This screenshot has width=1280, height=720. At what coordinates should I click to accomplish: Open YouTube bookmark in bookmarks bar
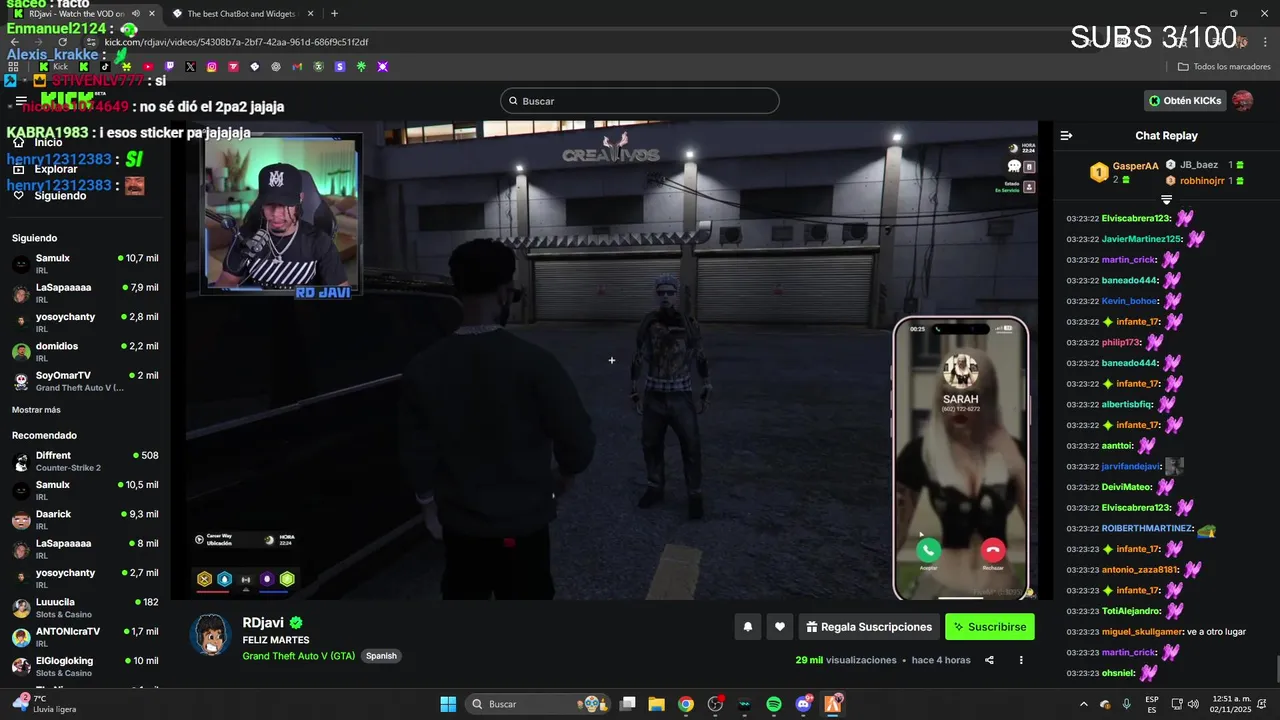tap(148, 67)
